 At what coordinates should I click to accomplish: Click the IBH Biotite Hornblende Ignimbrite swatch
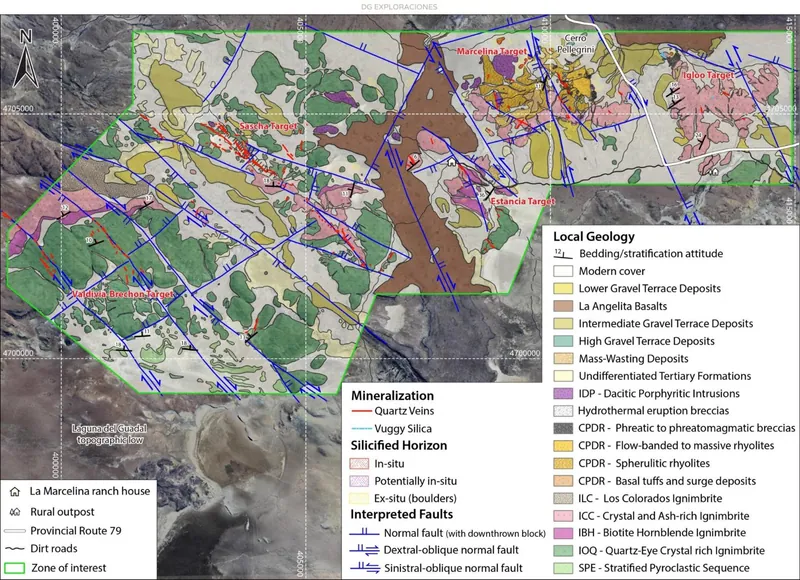point(563,533)
